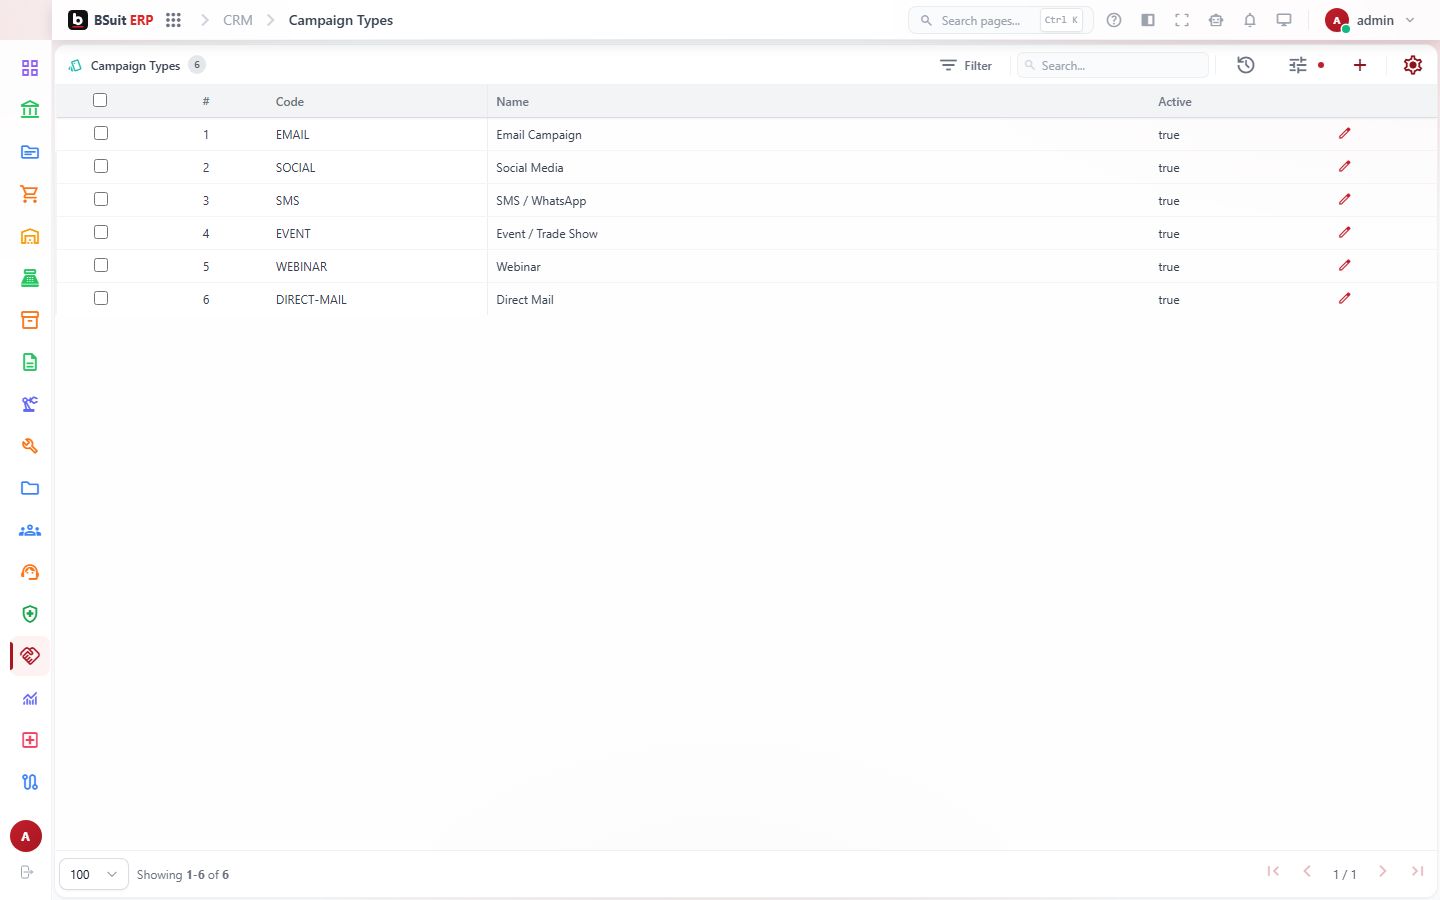Click the table Search input field

tap(1113, 65)
